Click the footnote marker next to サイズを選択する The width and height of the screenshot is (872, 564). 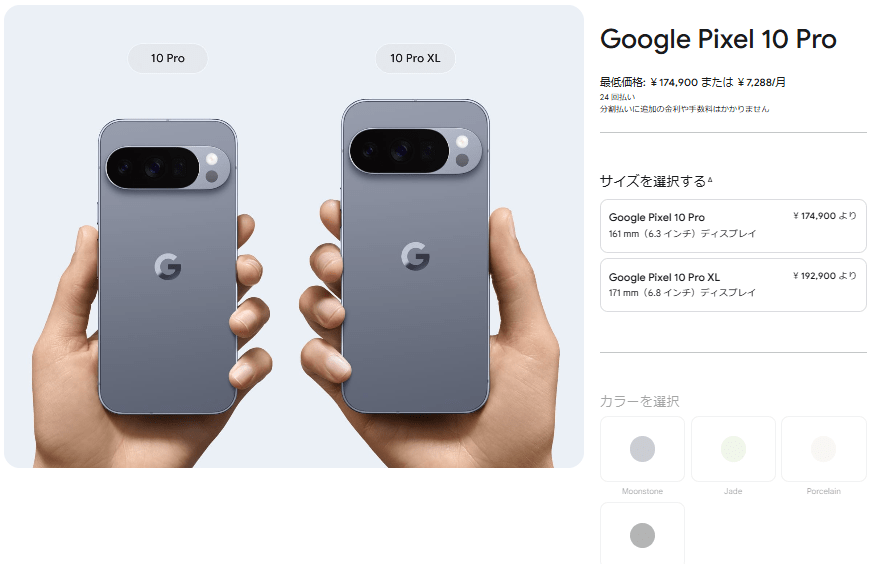click(710, 180)
